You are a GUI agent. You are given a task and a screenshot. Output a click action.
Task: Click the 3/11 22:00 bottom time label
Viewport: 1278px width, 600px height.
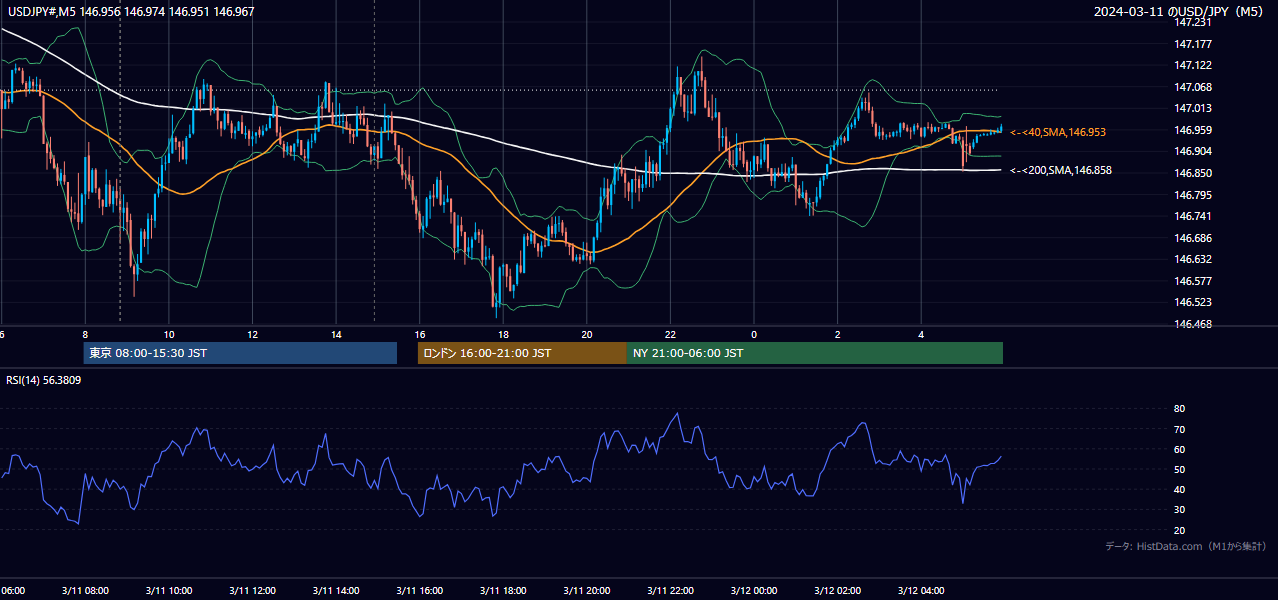(670, 591)
